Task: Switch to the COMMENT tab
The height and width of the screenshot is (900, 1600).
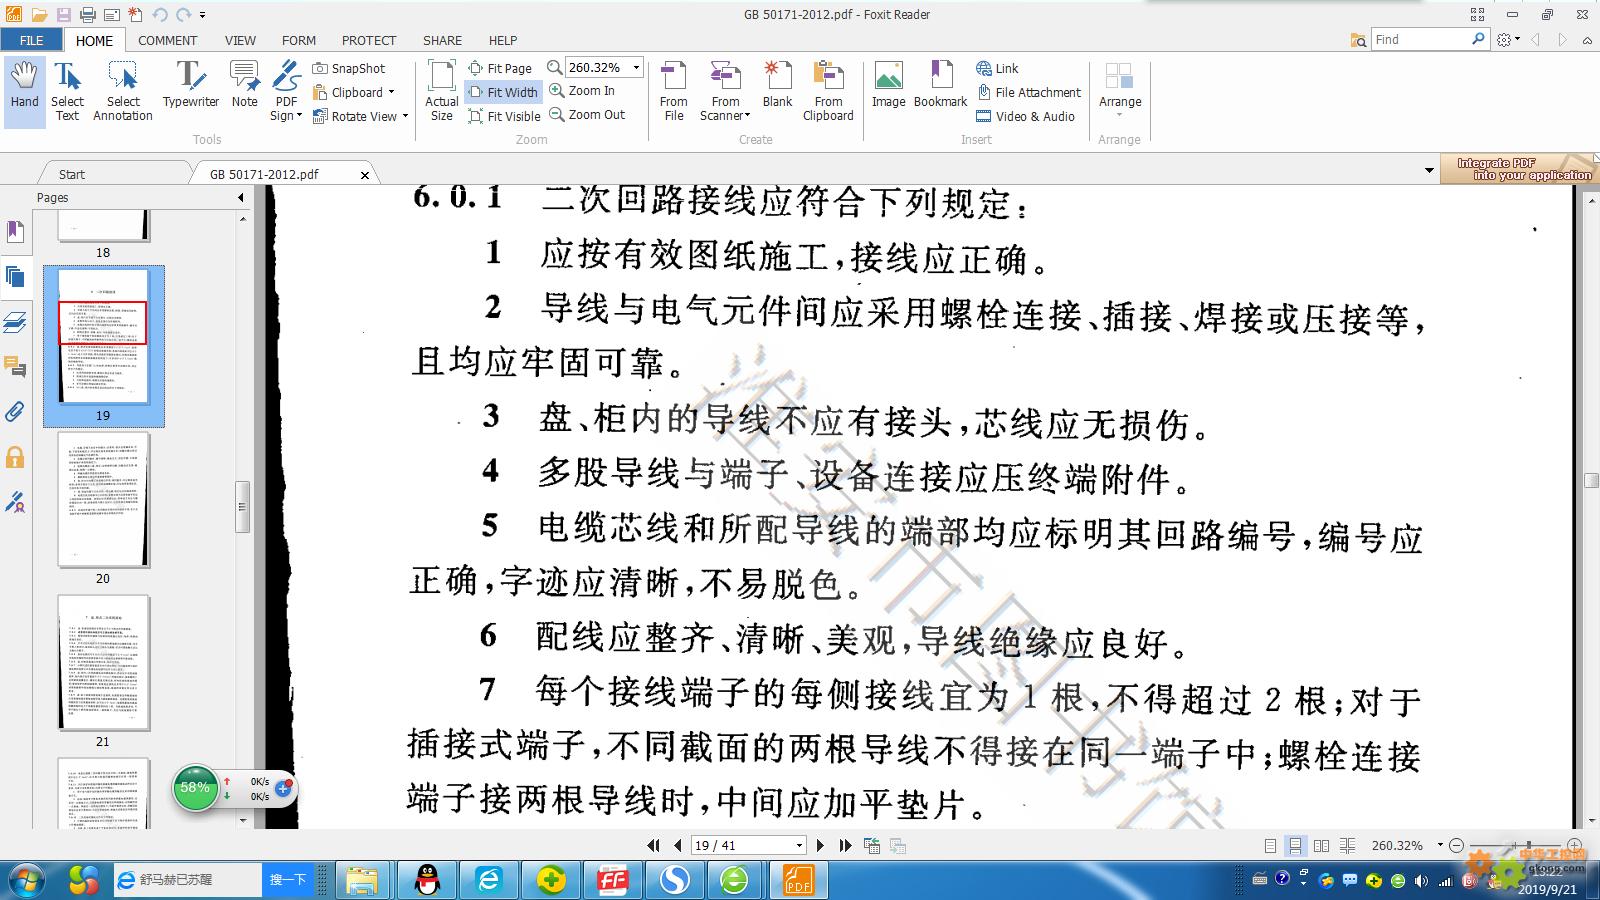Action: click(167, 40)
